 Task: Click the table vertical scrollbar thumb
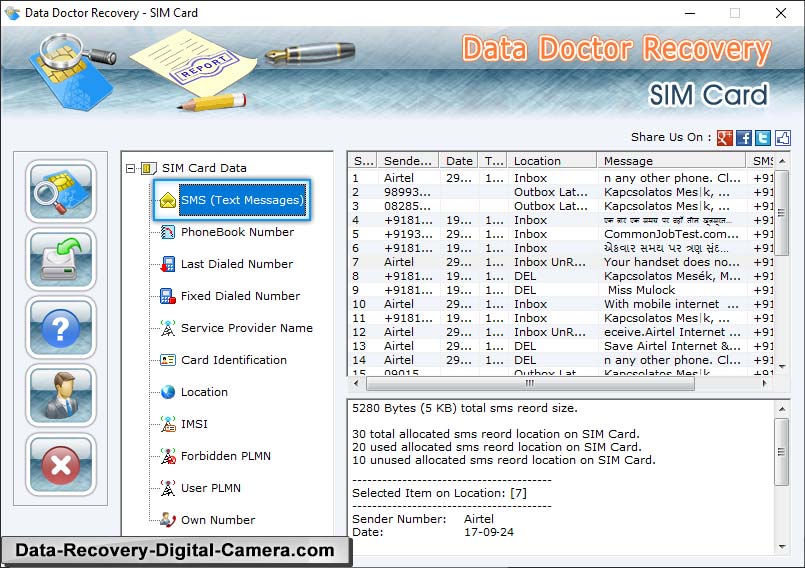pos(781,213)
